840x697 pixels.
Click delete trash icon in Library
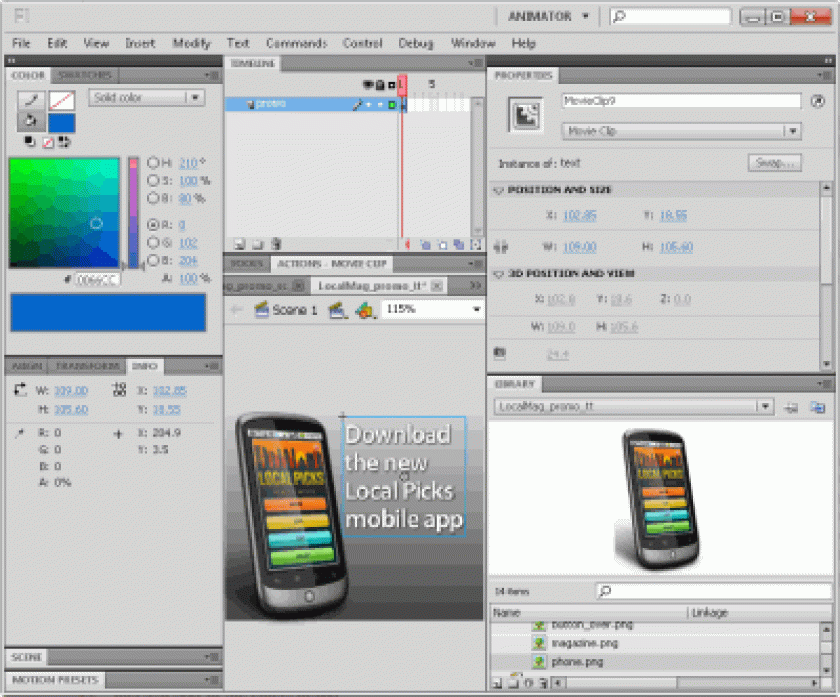pos(543,683)
